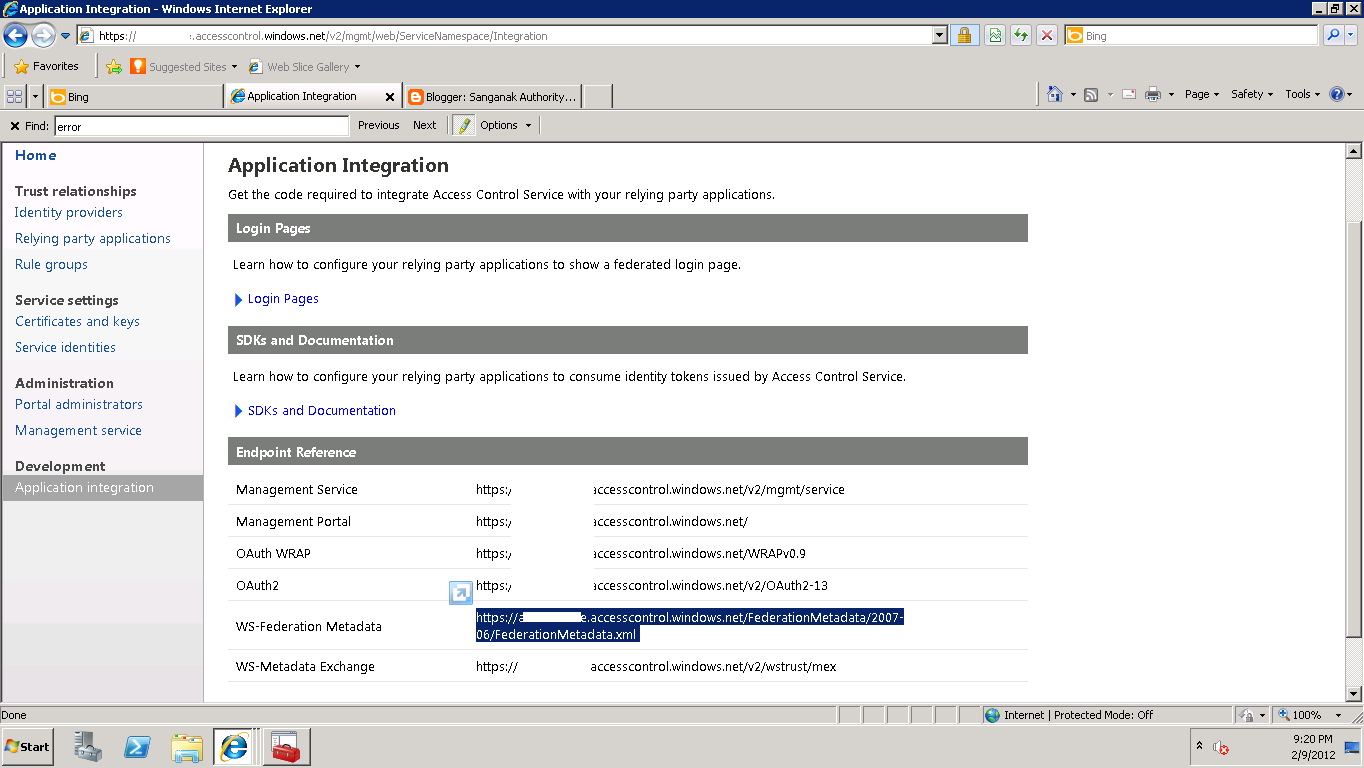Click inside the Find search box
Screen dimensions: 1364x768
tap(200, 125)
